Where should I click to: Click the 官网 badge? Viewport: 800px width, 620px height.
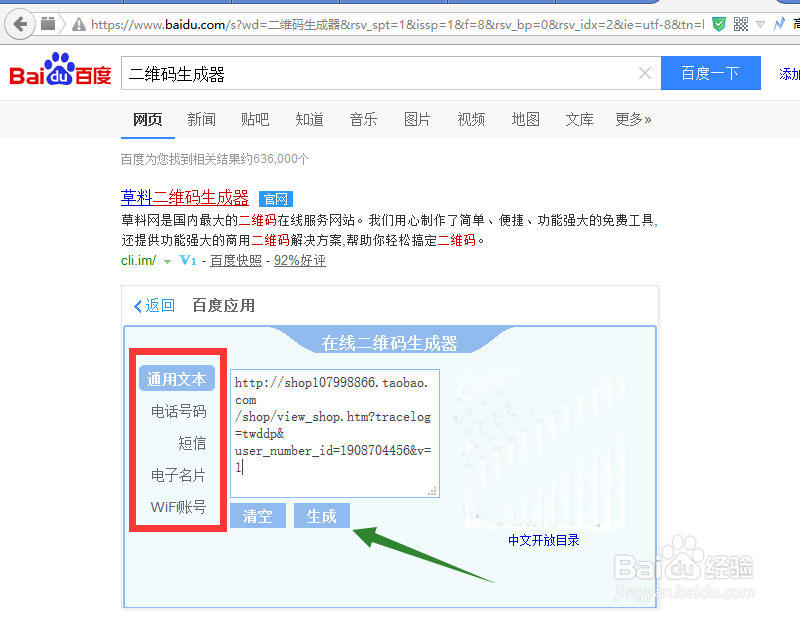tap(276, 199)
